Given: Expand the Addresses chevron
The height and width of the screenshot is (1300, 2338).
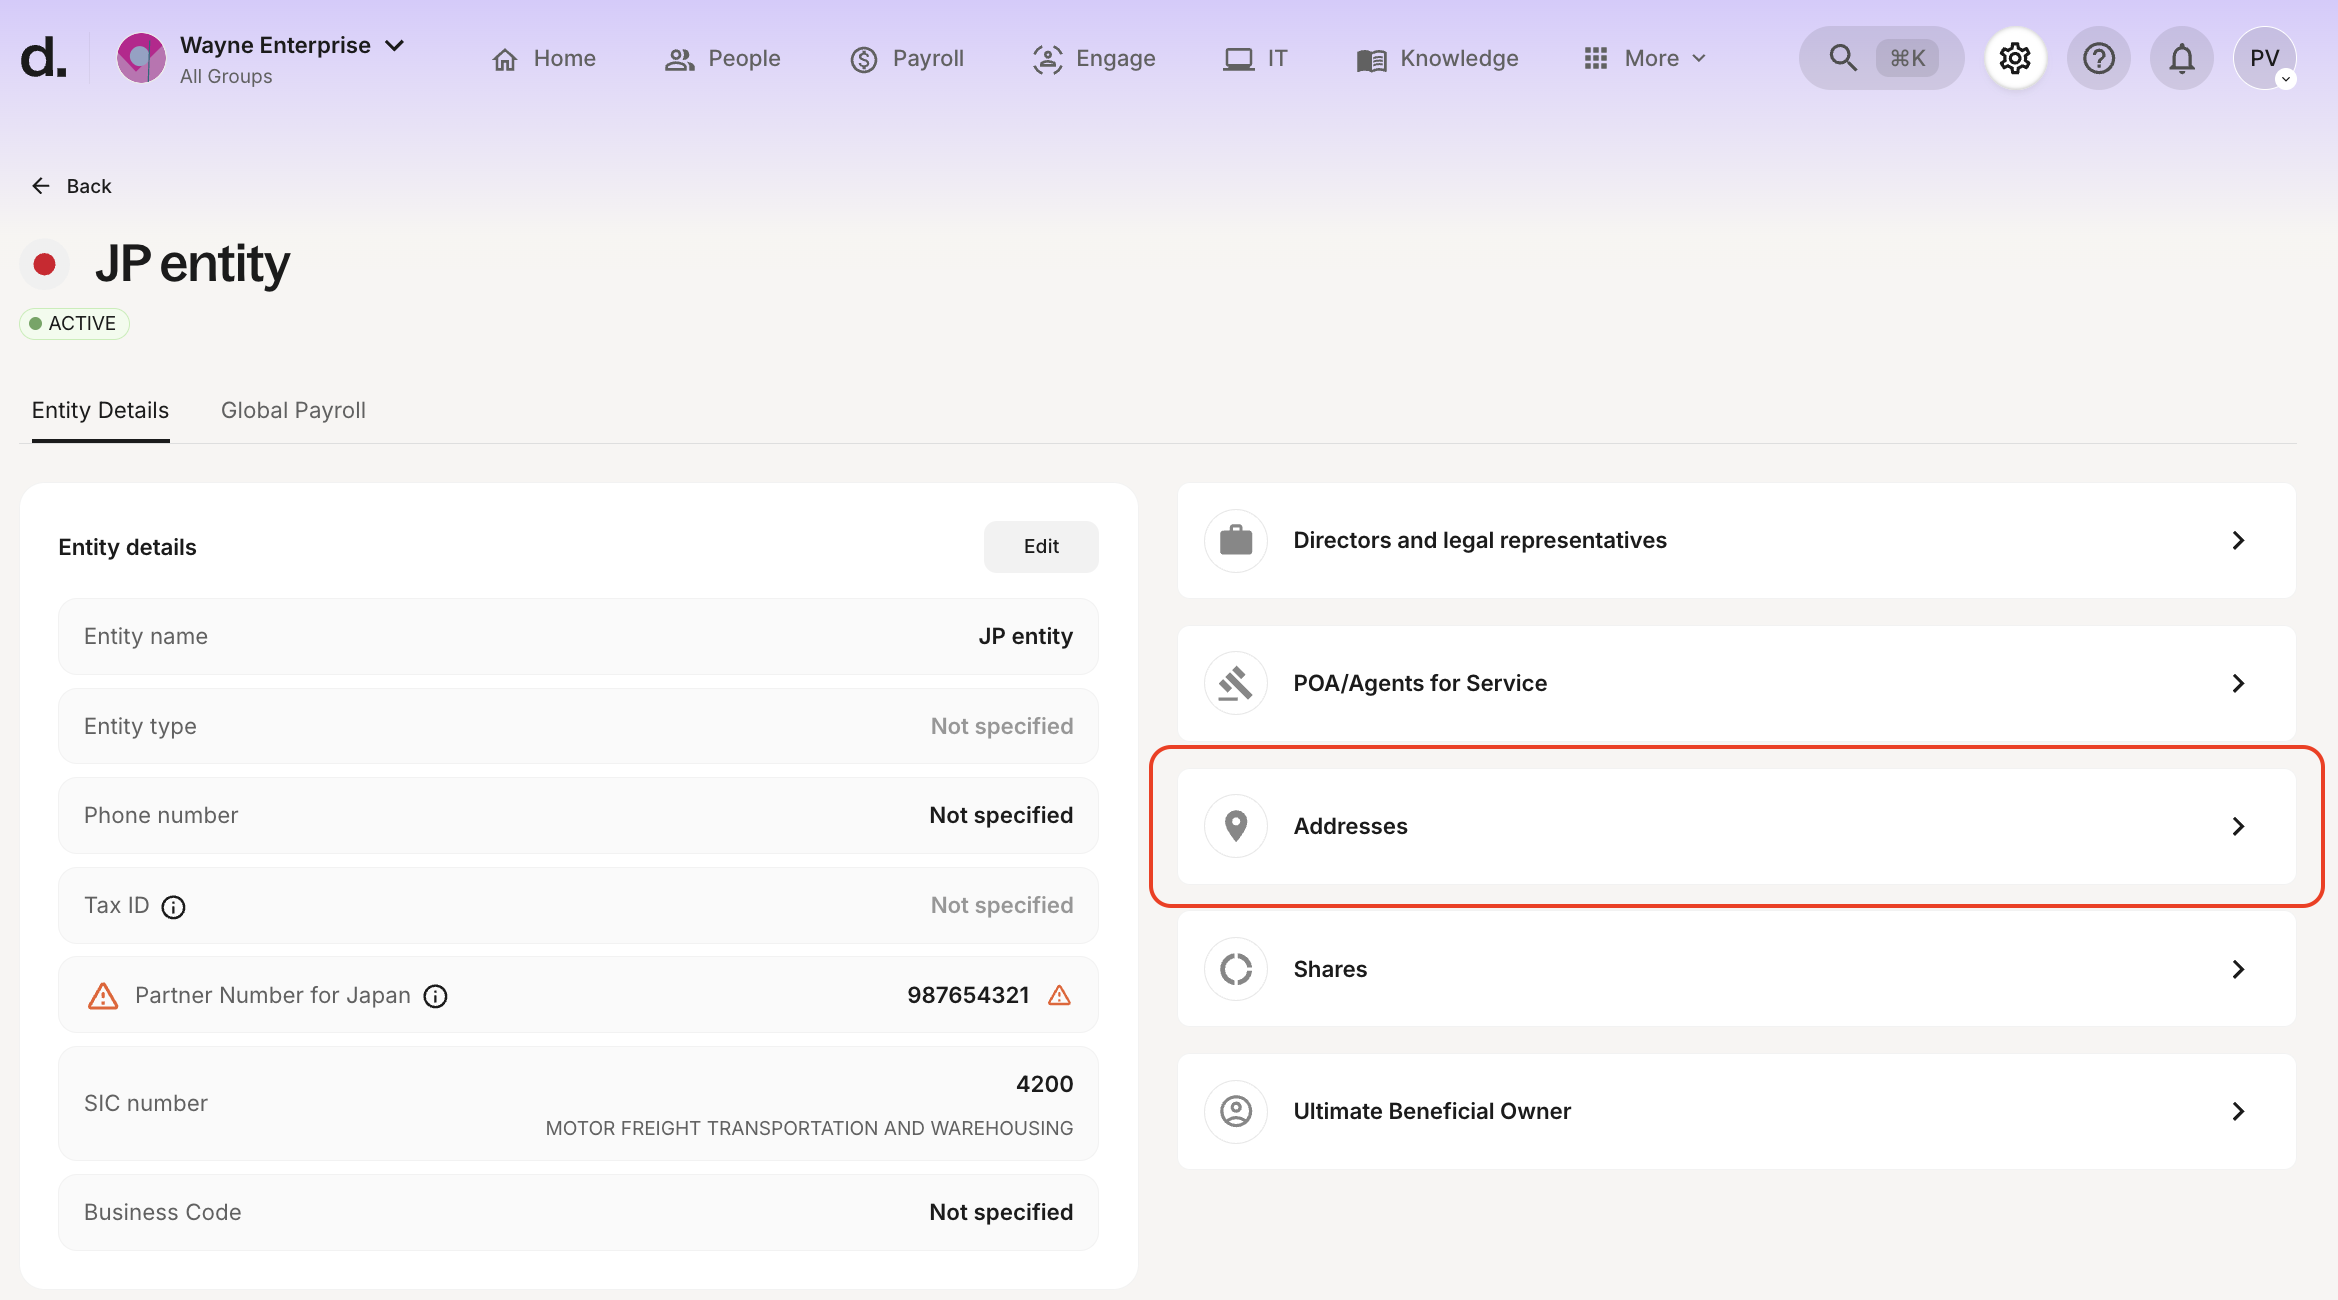Looking at the screenshot, I should tap(2238, 826).
